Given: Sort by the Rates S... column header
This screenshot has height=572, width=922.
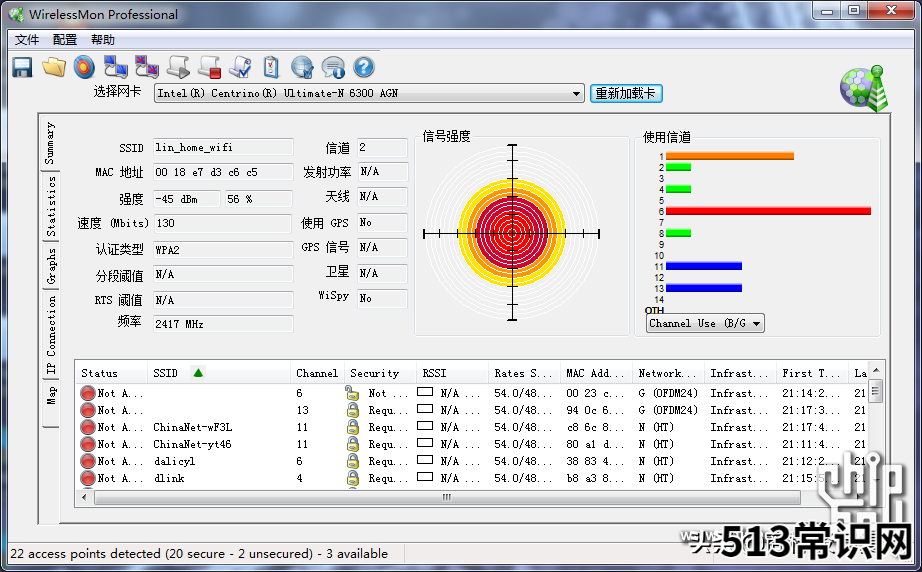Looking at the screenshot, I should 524,373.
